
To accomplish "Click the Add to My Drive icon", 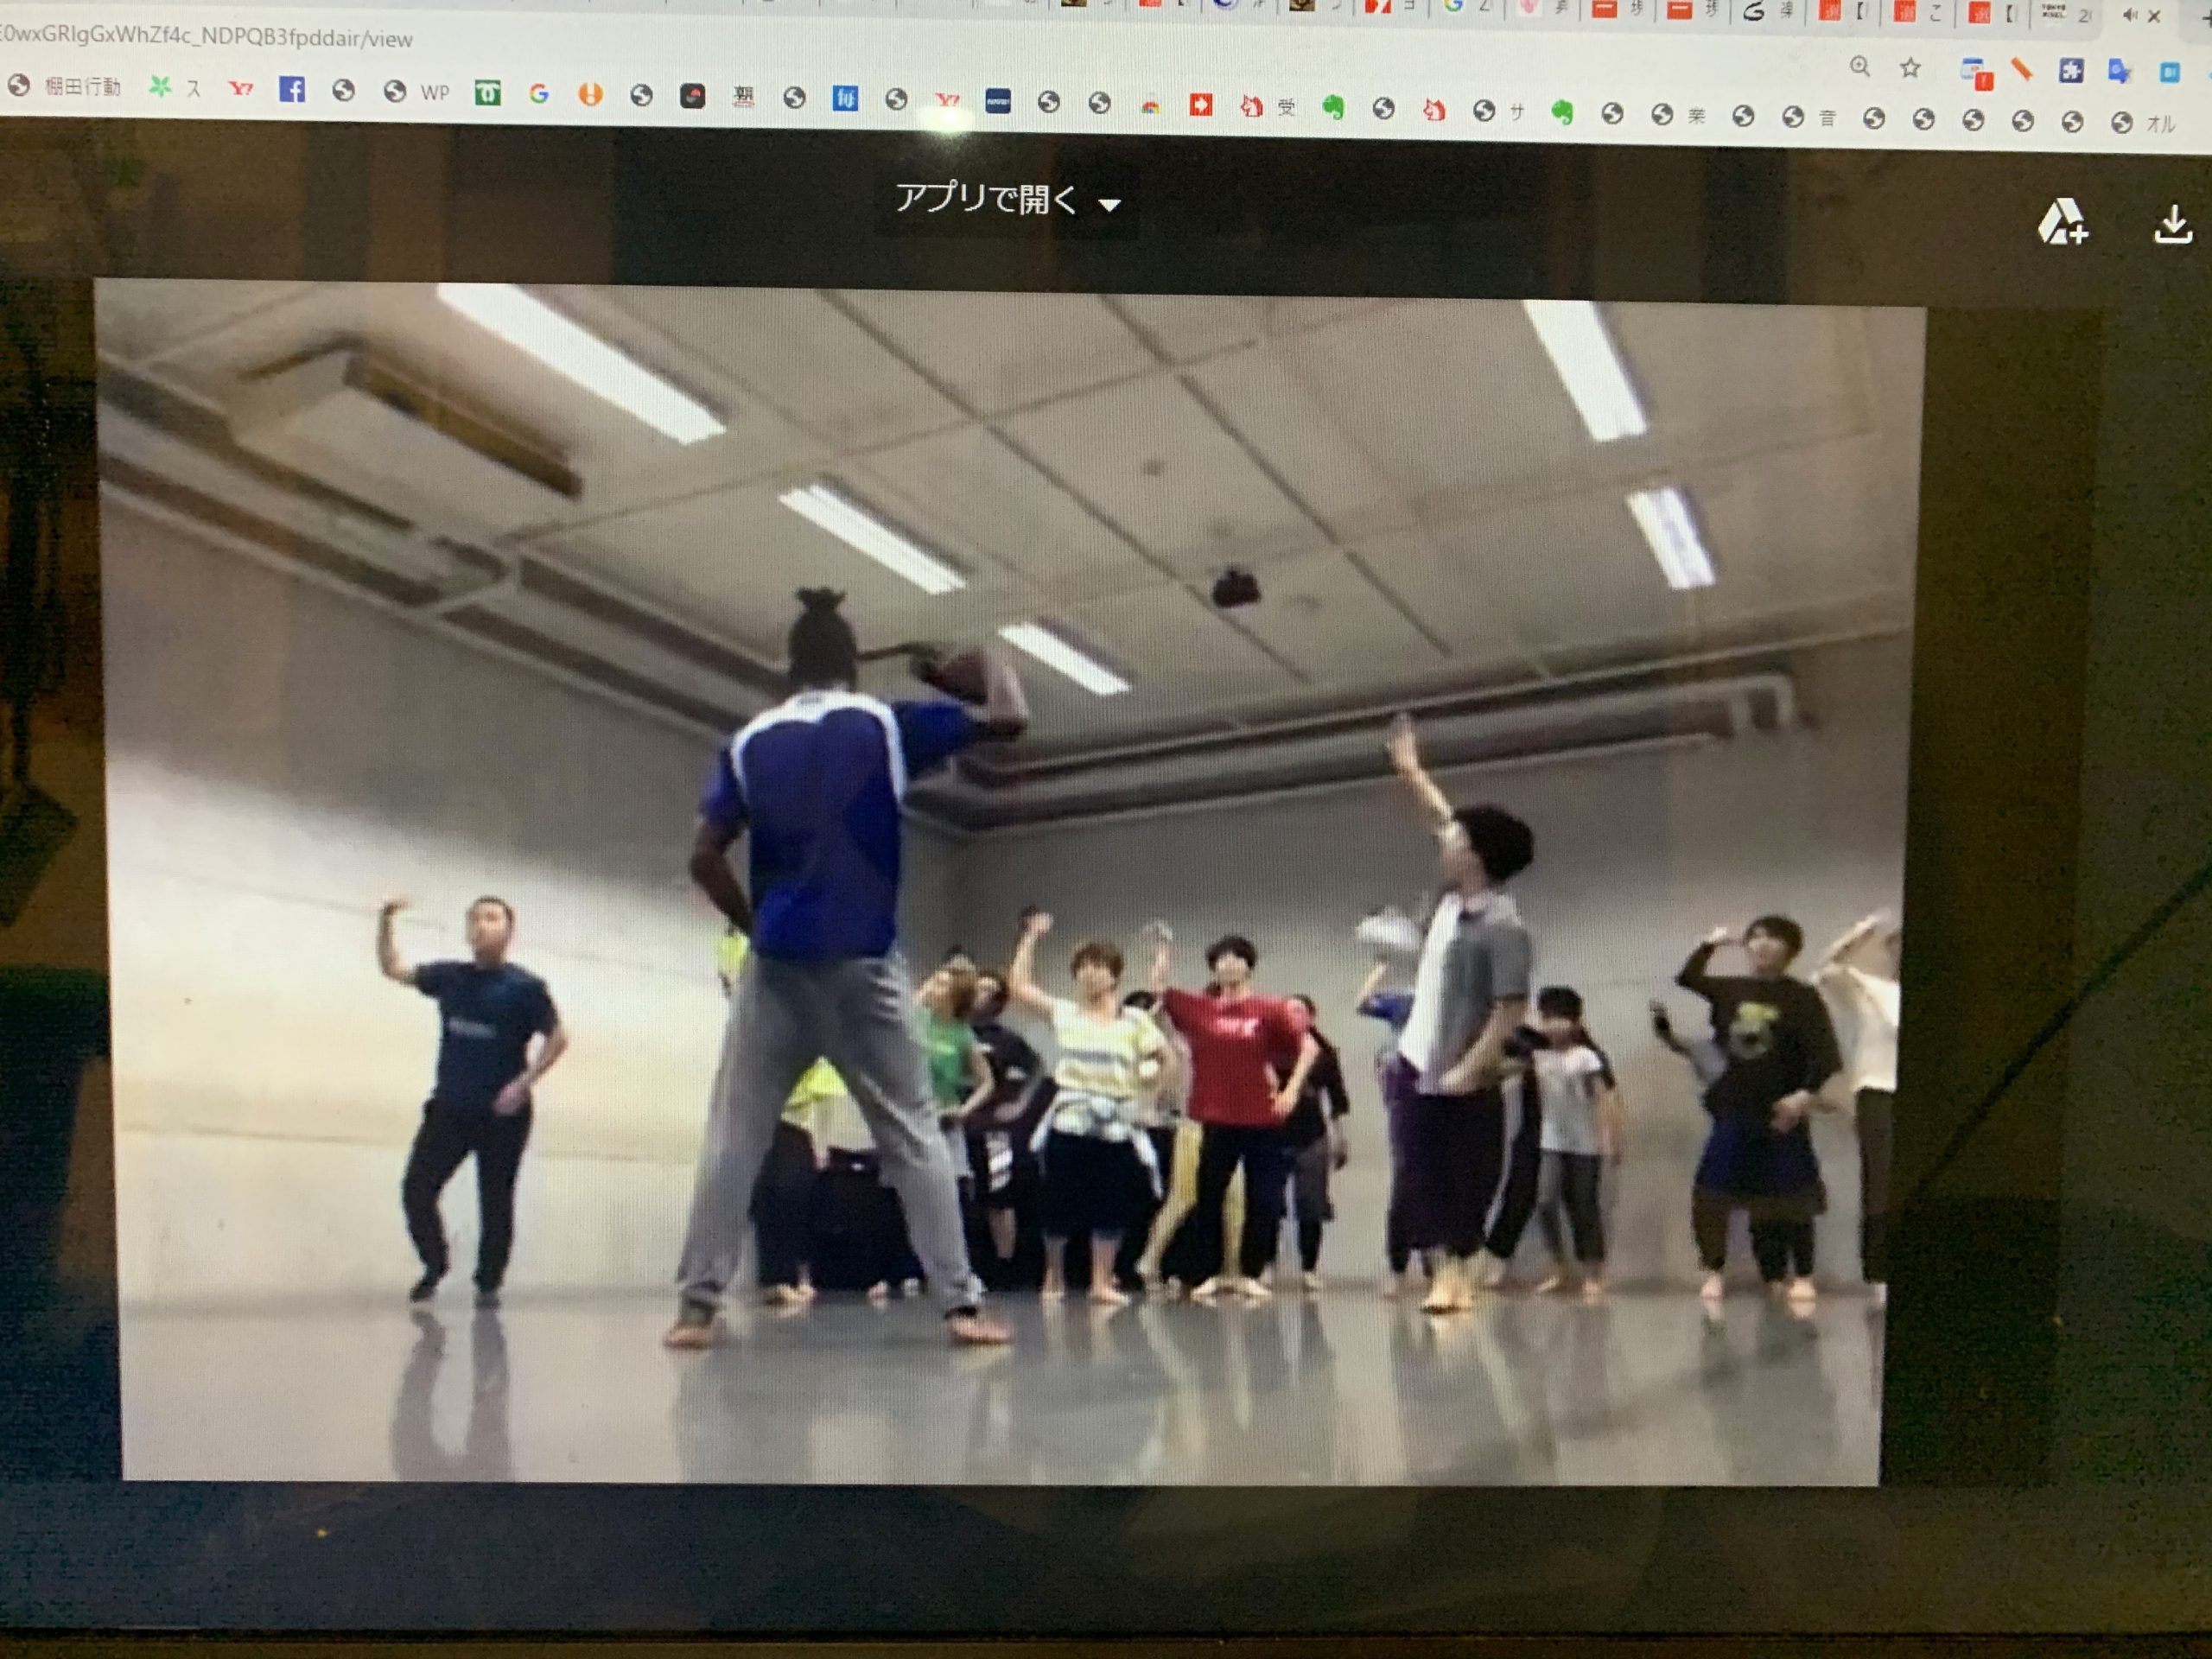I will click(x=2062, y=222).
